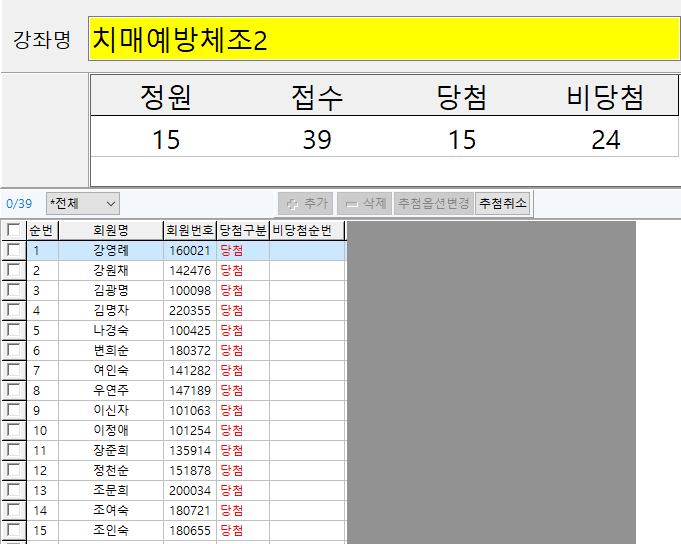
Task: Click the plus icon on 추가 button
Action: tap(293, 204)
